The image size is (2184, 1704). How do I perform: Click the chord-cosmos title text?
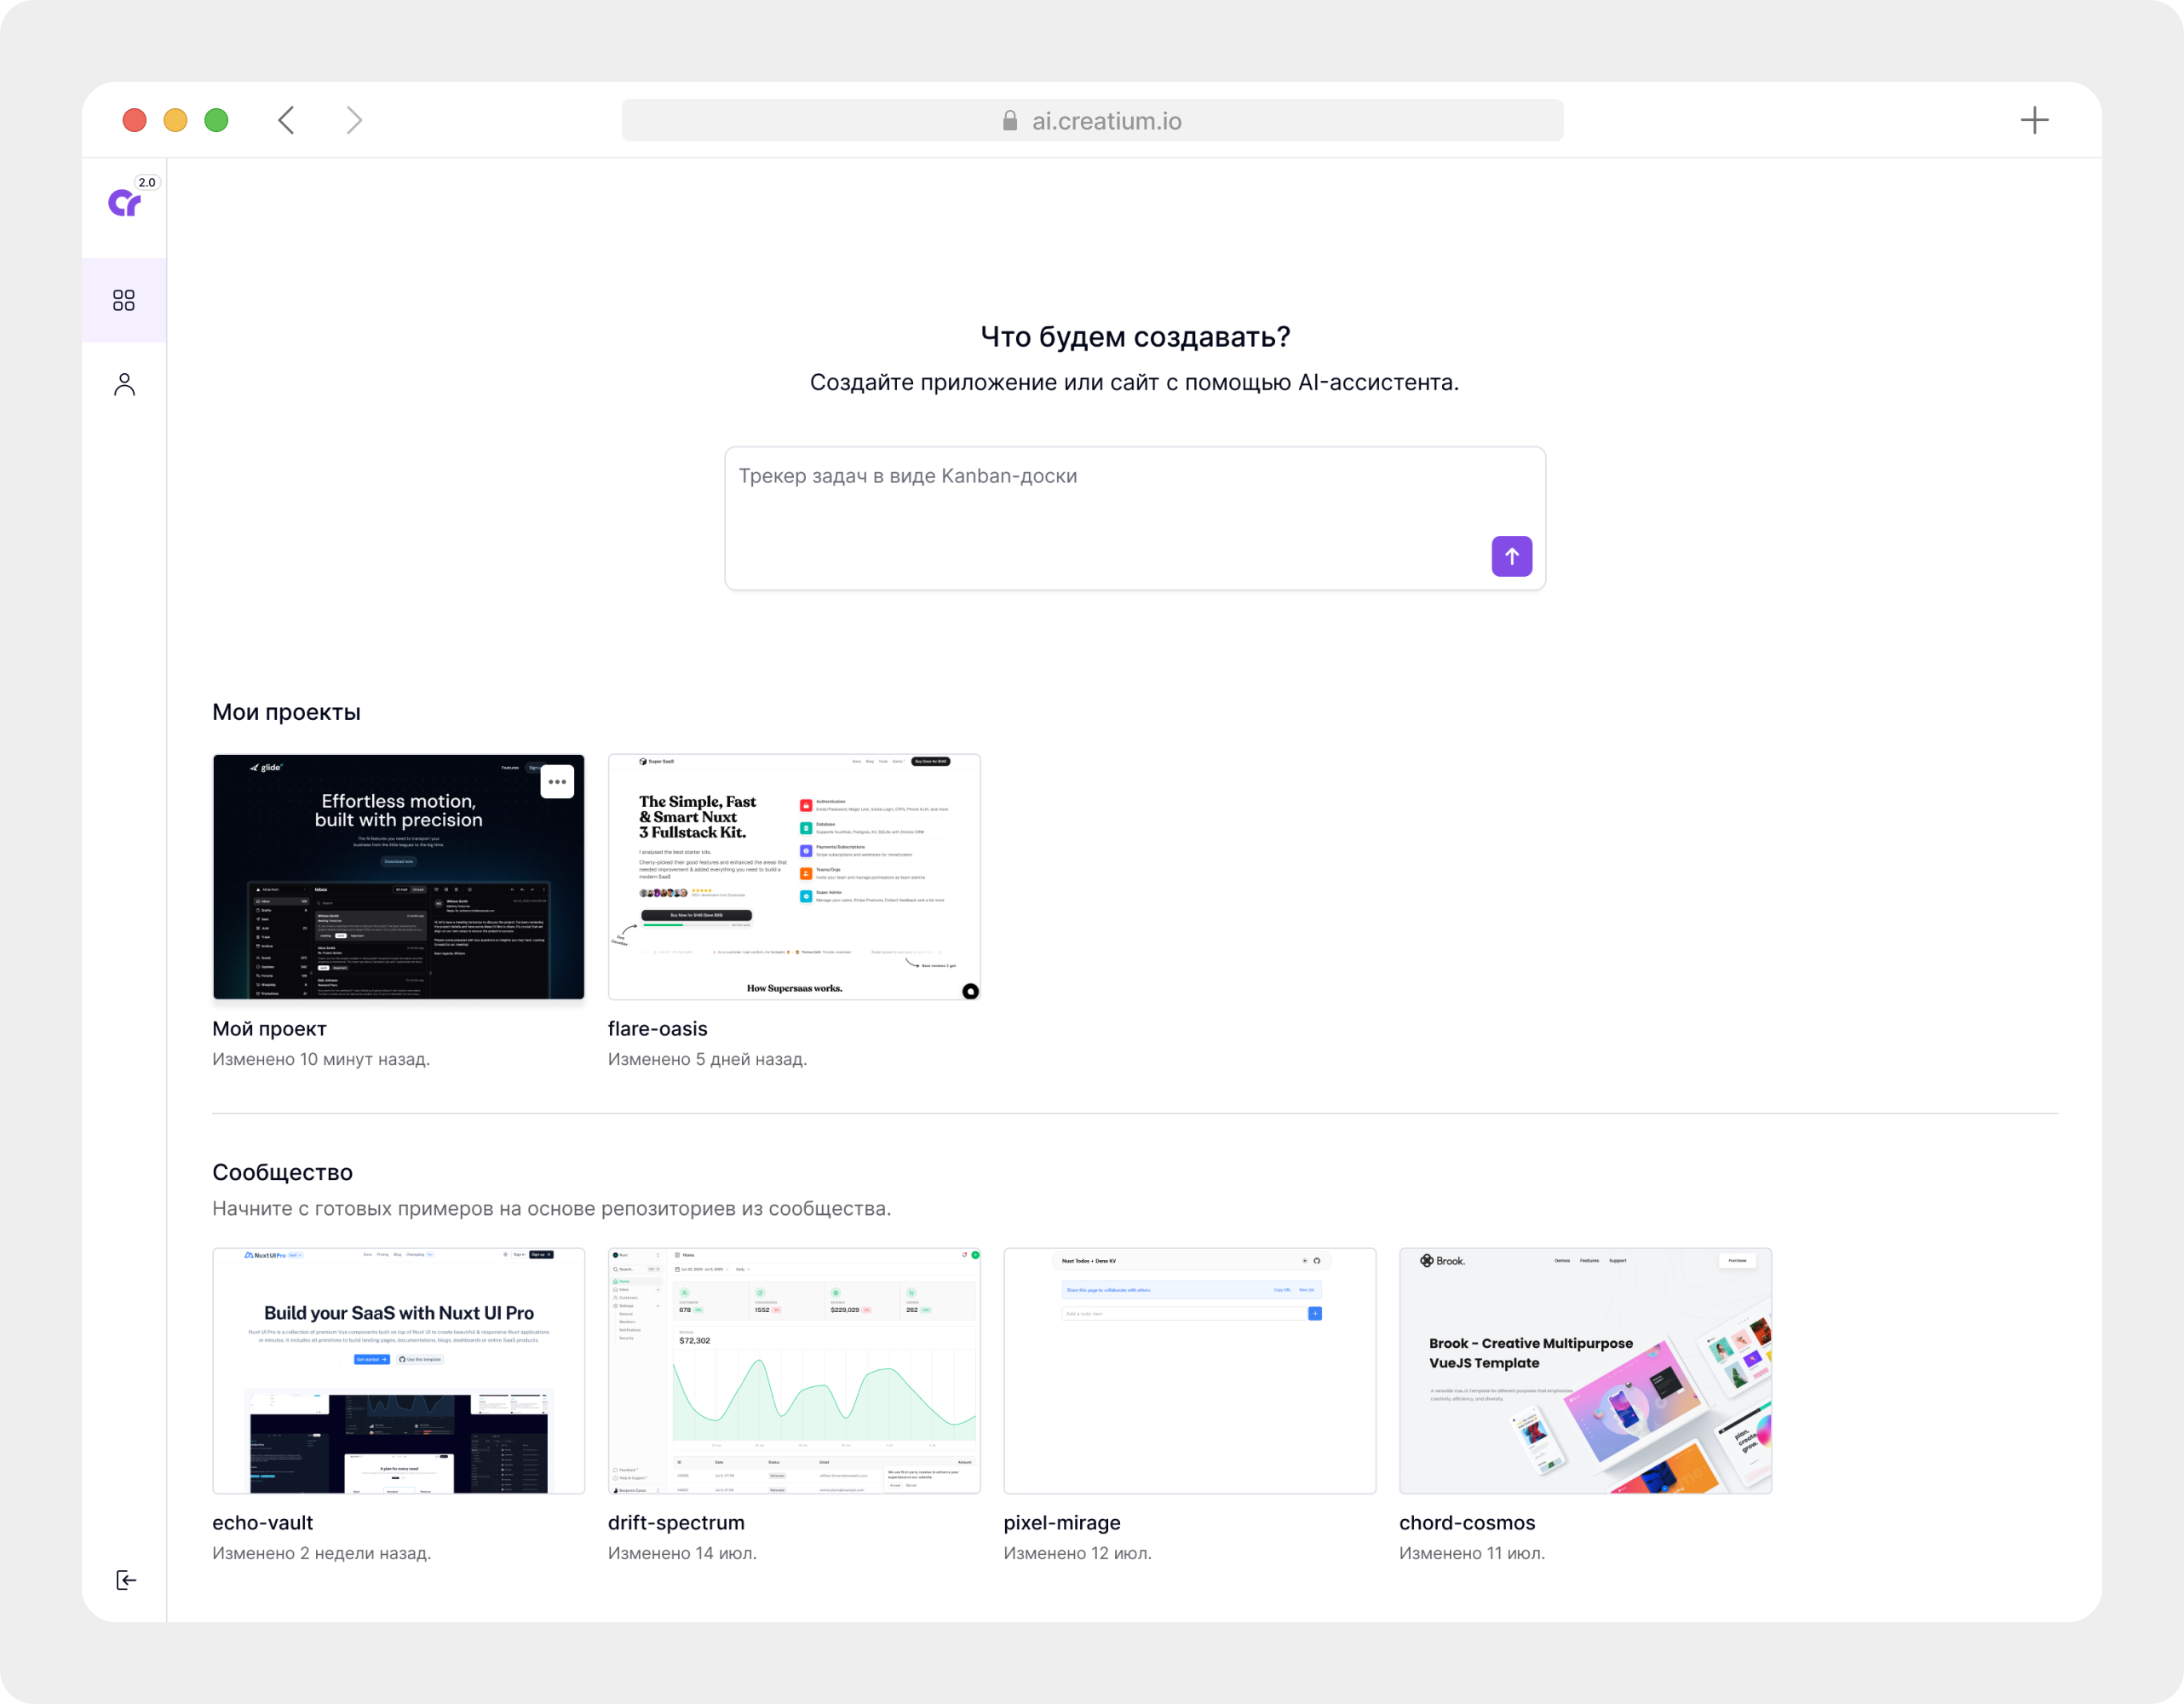click(x=1467, y=1523)
